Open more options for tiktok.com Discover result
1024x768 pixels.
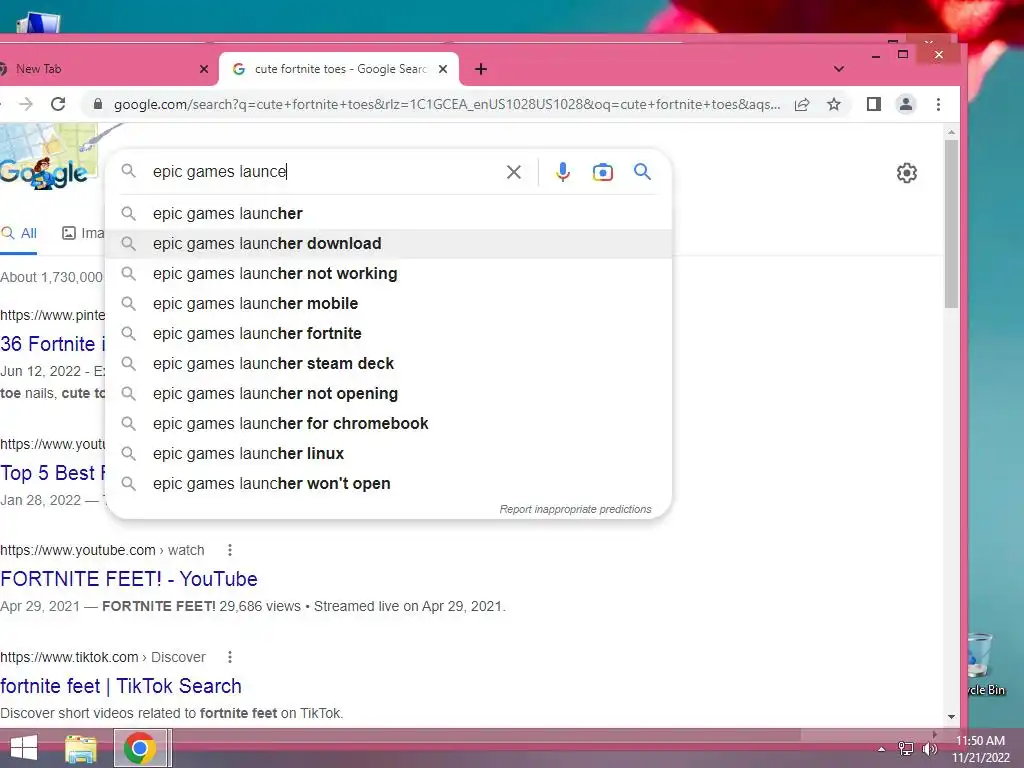pos(230,657)
